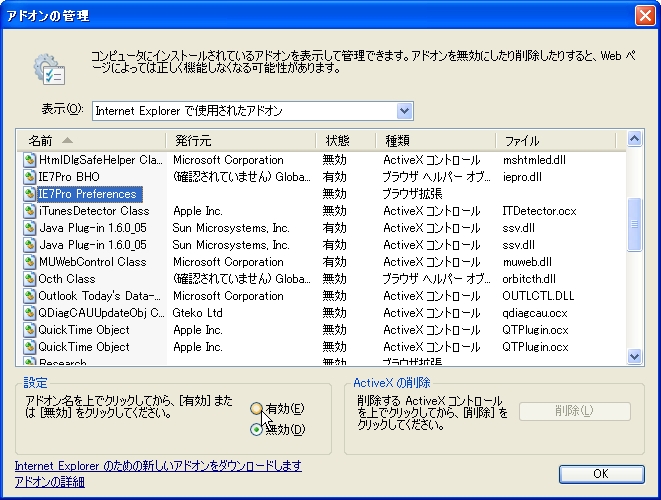Screen dimensions: 661x500
Task: Click the list scrollbar up arrow
Action: point(634,139)
